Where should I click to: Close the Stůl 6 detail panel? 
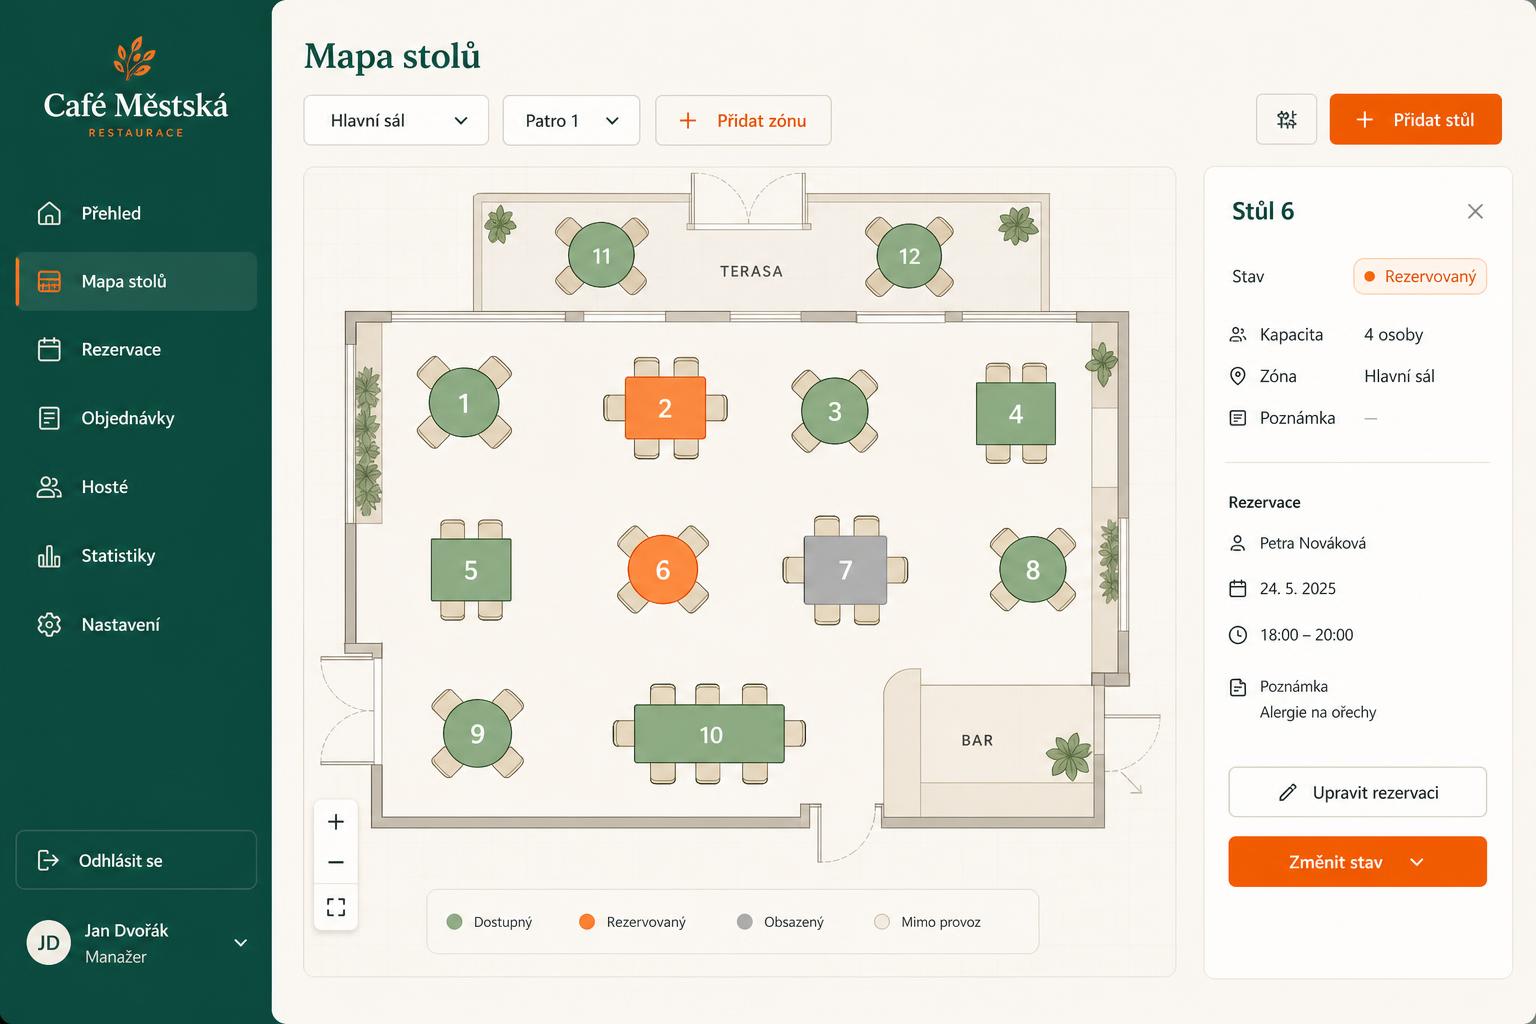[x=1475, y=211]
